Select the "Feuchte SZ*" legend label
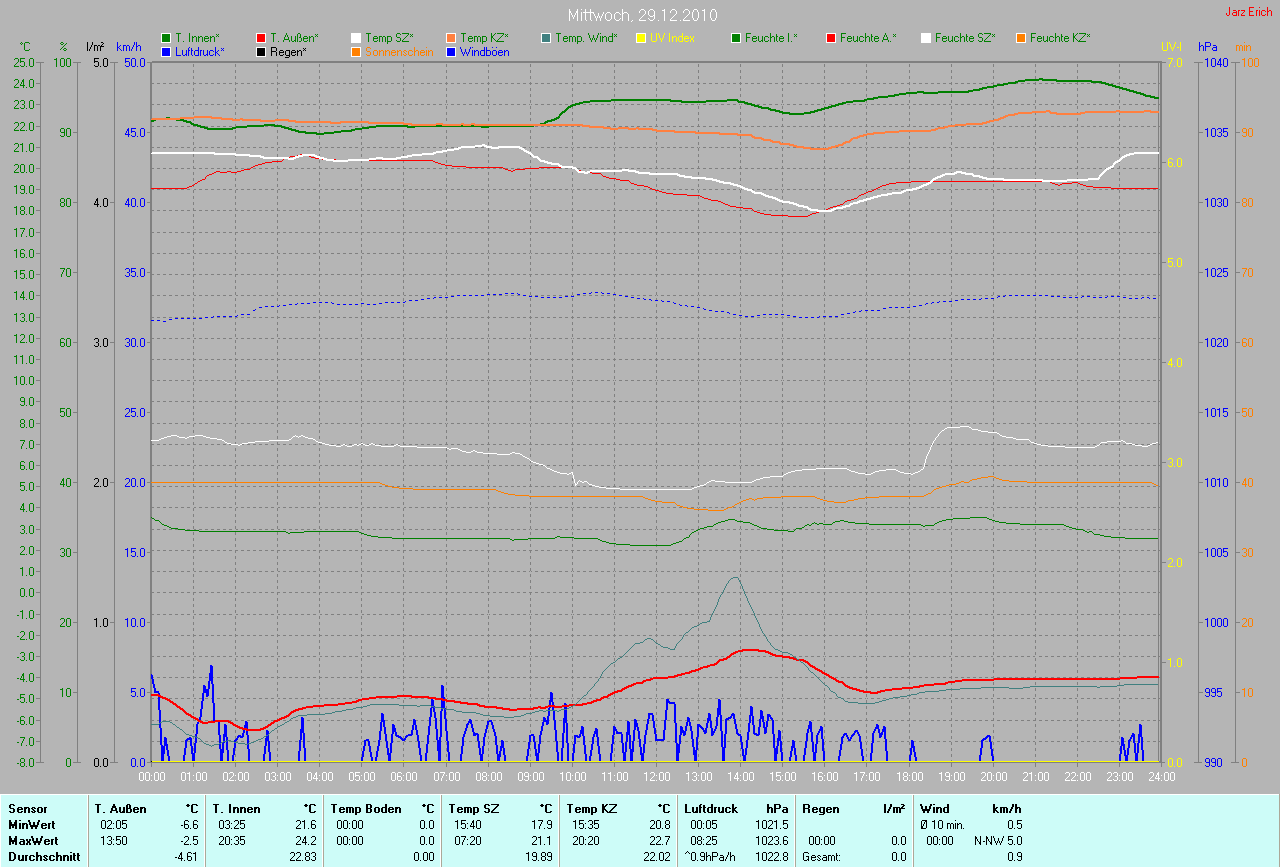The height and width of the screenshot is (867, 1280). (x=965, y=38)
